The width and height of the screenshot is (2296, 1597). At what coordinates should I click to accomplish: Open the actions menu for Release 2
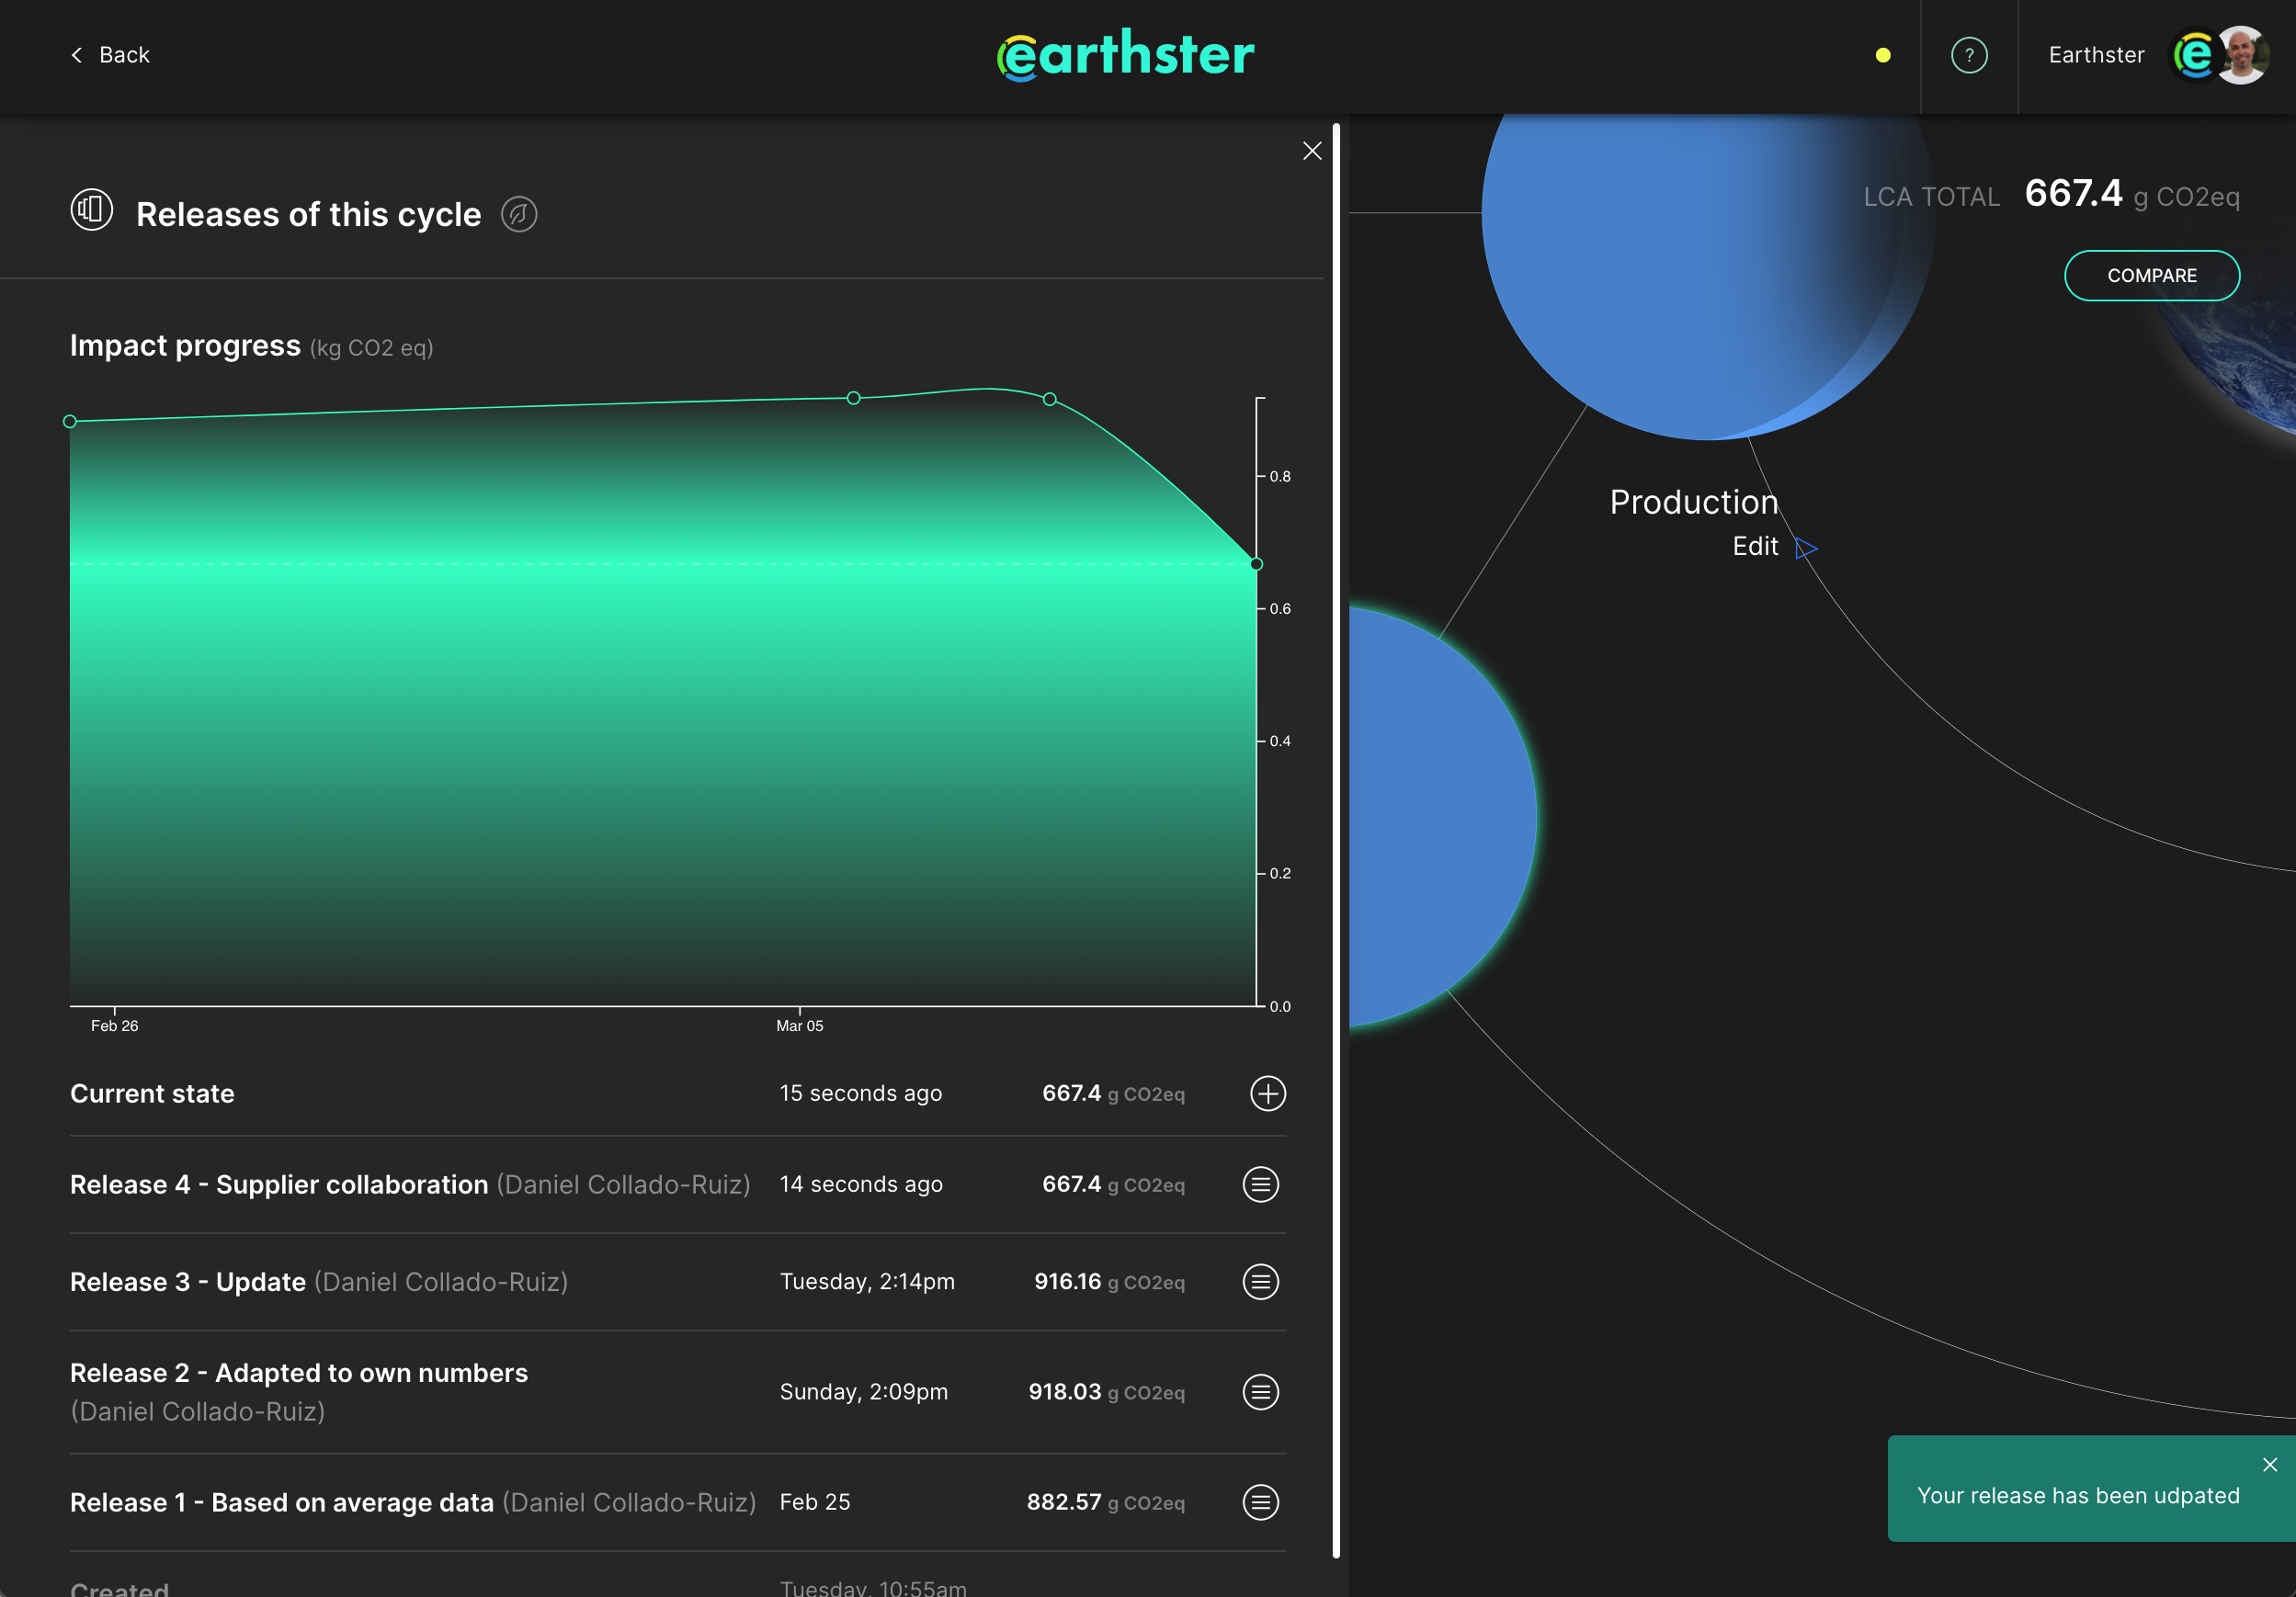tap(1261, 1392)
